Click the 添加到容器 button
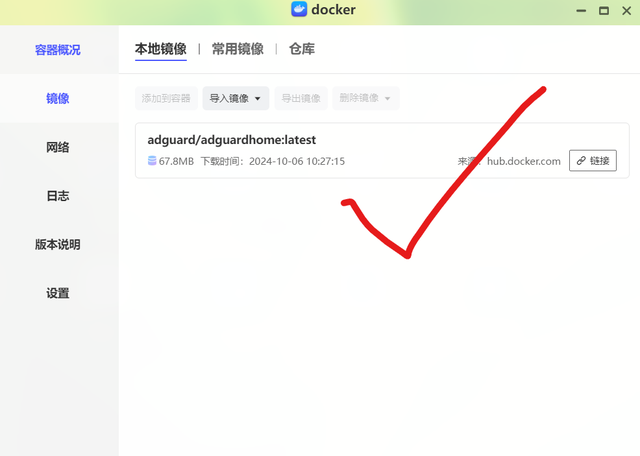 coord(166,98)
